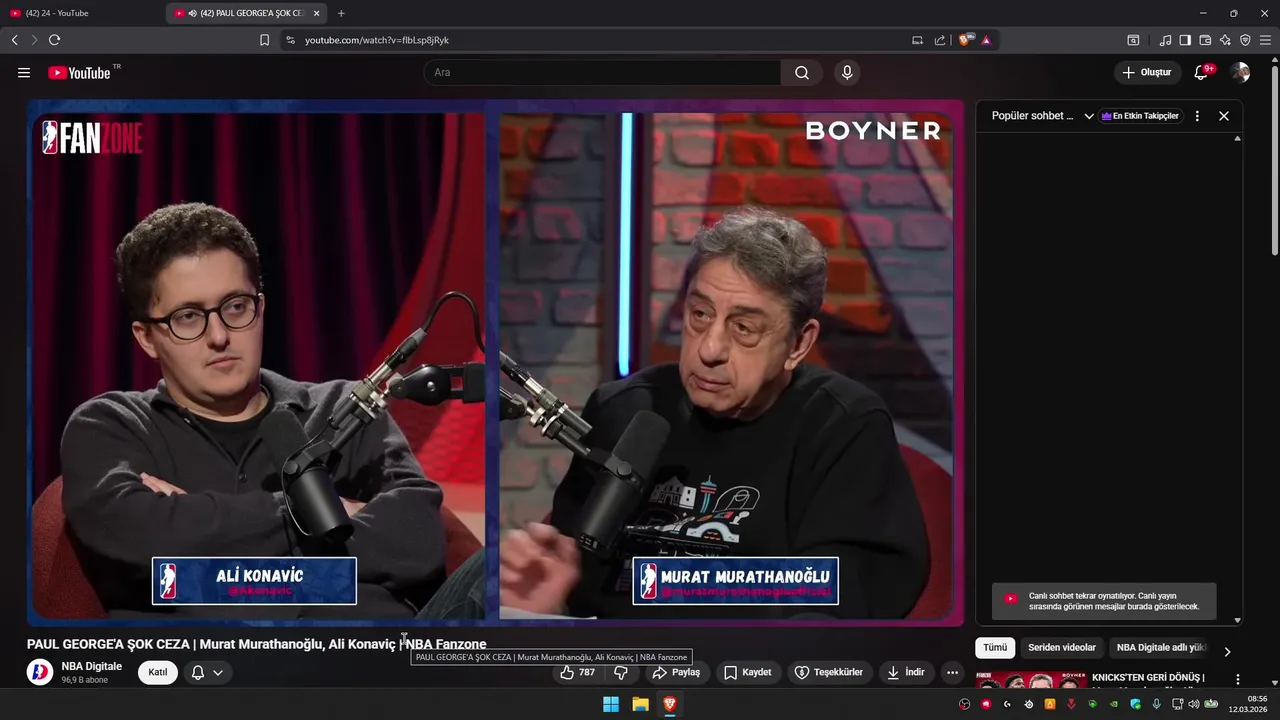Screen dimensions: 1280x720
Task: Click the Katıl join button
Action: (x=158, y=672)
